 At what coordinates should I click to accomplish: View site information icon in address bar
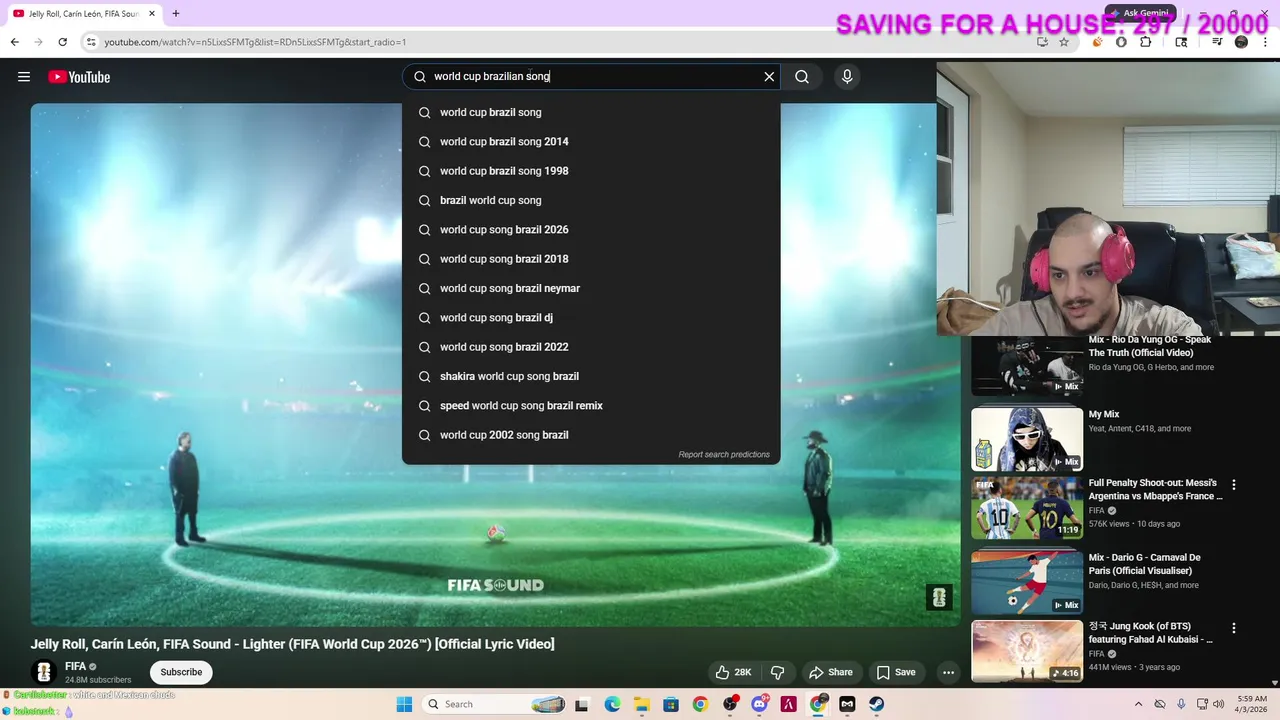coord(91,42)
